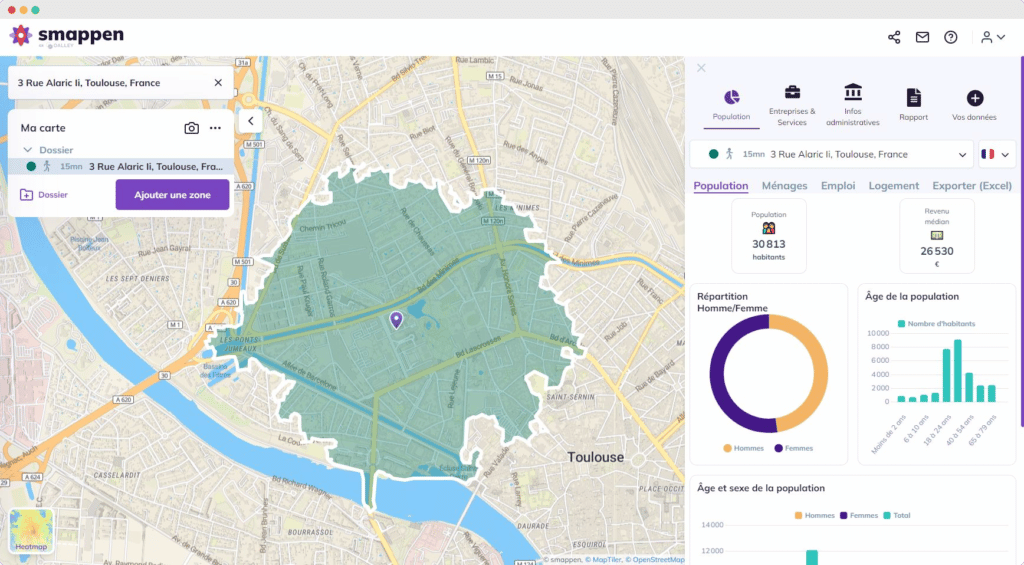Switch to the Population tab
The image size is (1024, 565).
[x=721, y=186]
